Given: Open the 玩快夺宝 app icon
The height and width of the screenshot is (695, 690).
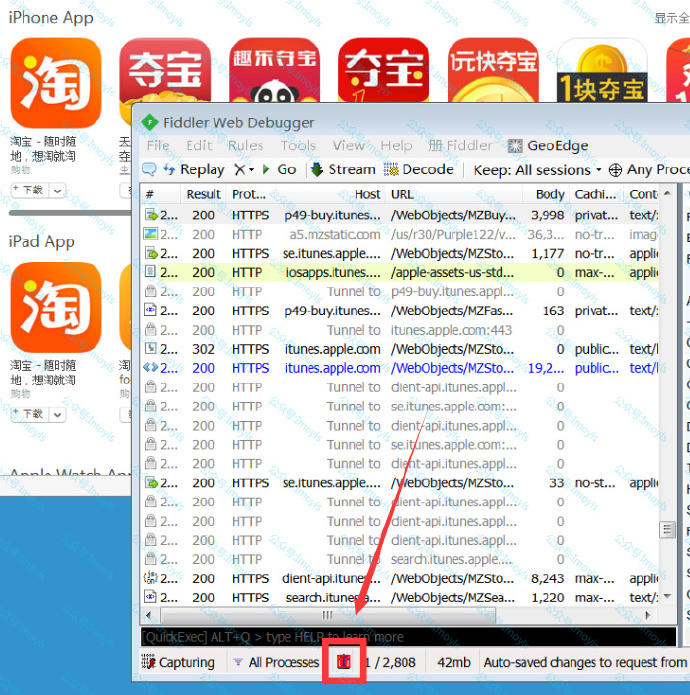Looking at the screenshot, I should point(493,70).
